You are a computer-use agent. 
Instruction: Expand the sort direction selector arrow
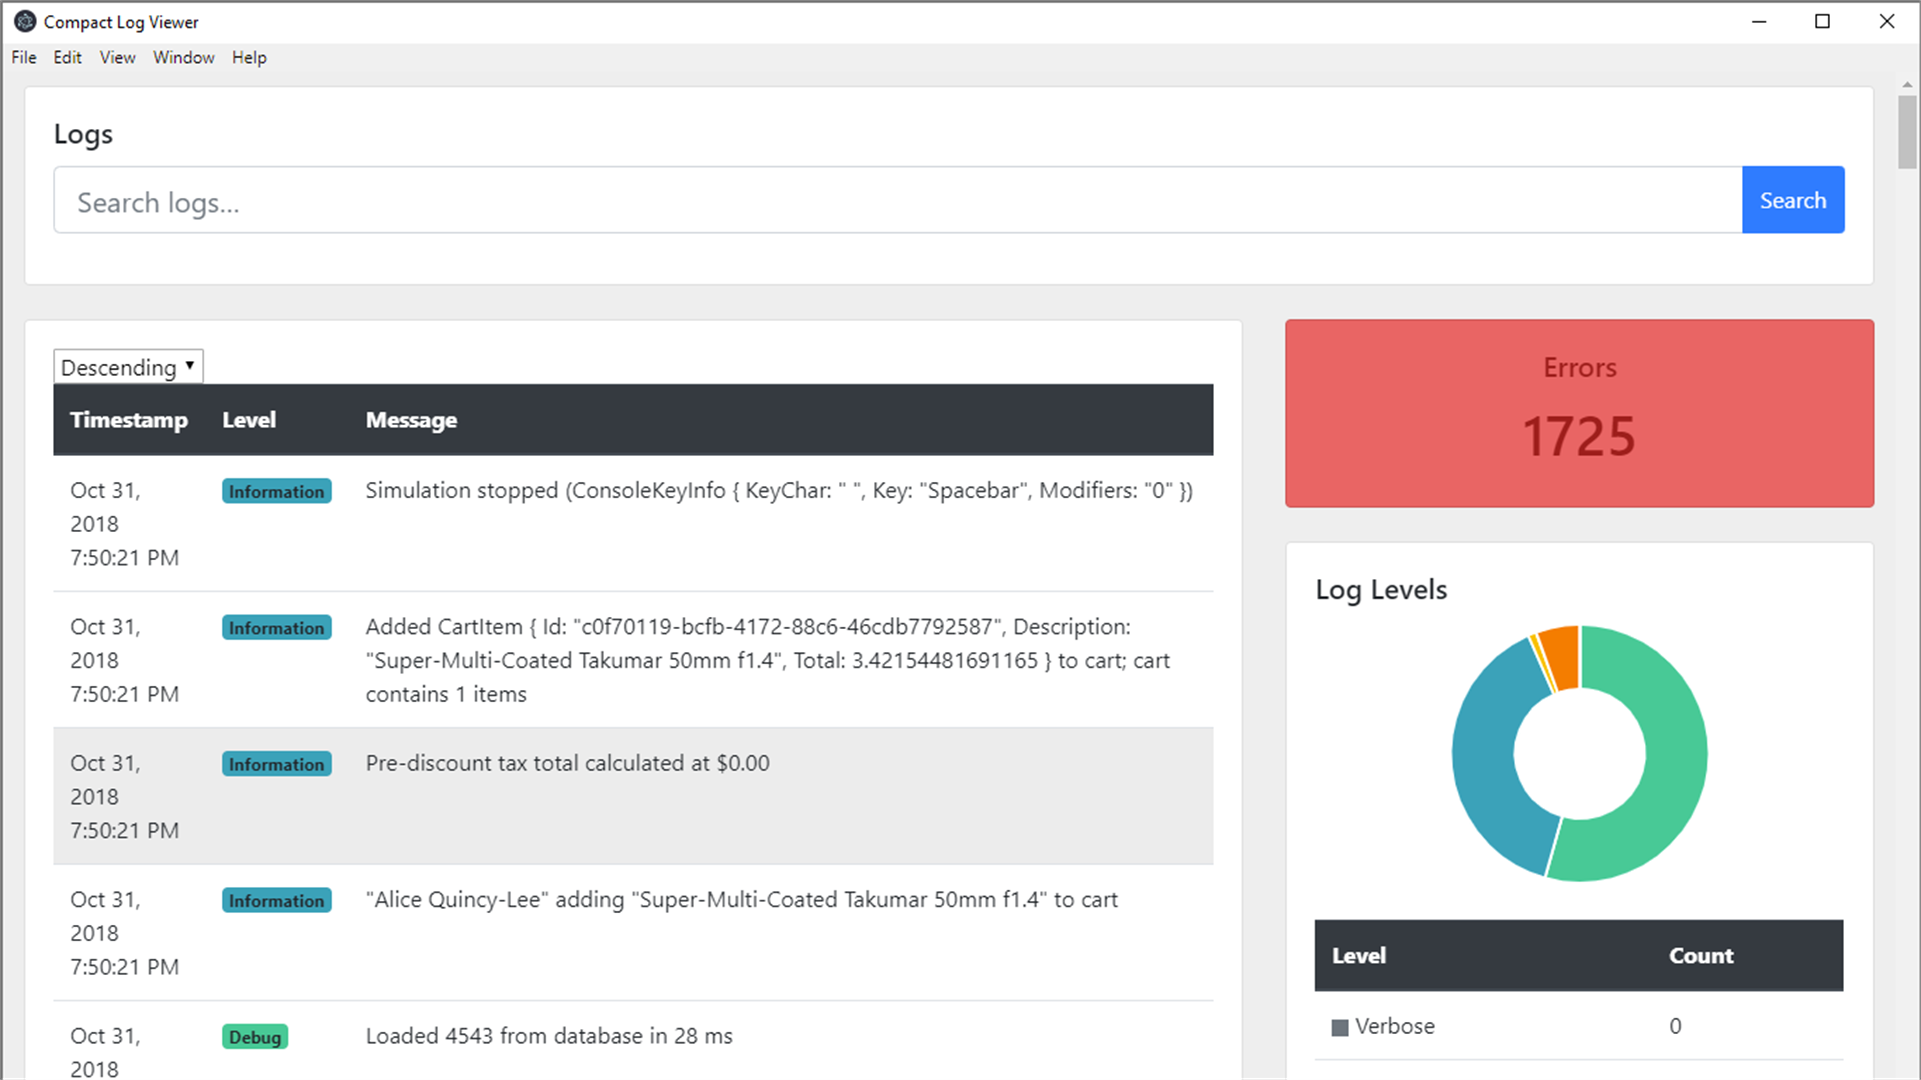(x=188, y=366)
